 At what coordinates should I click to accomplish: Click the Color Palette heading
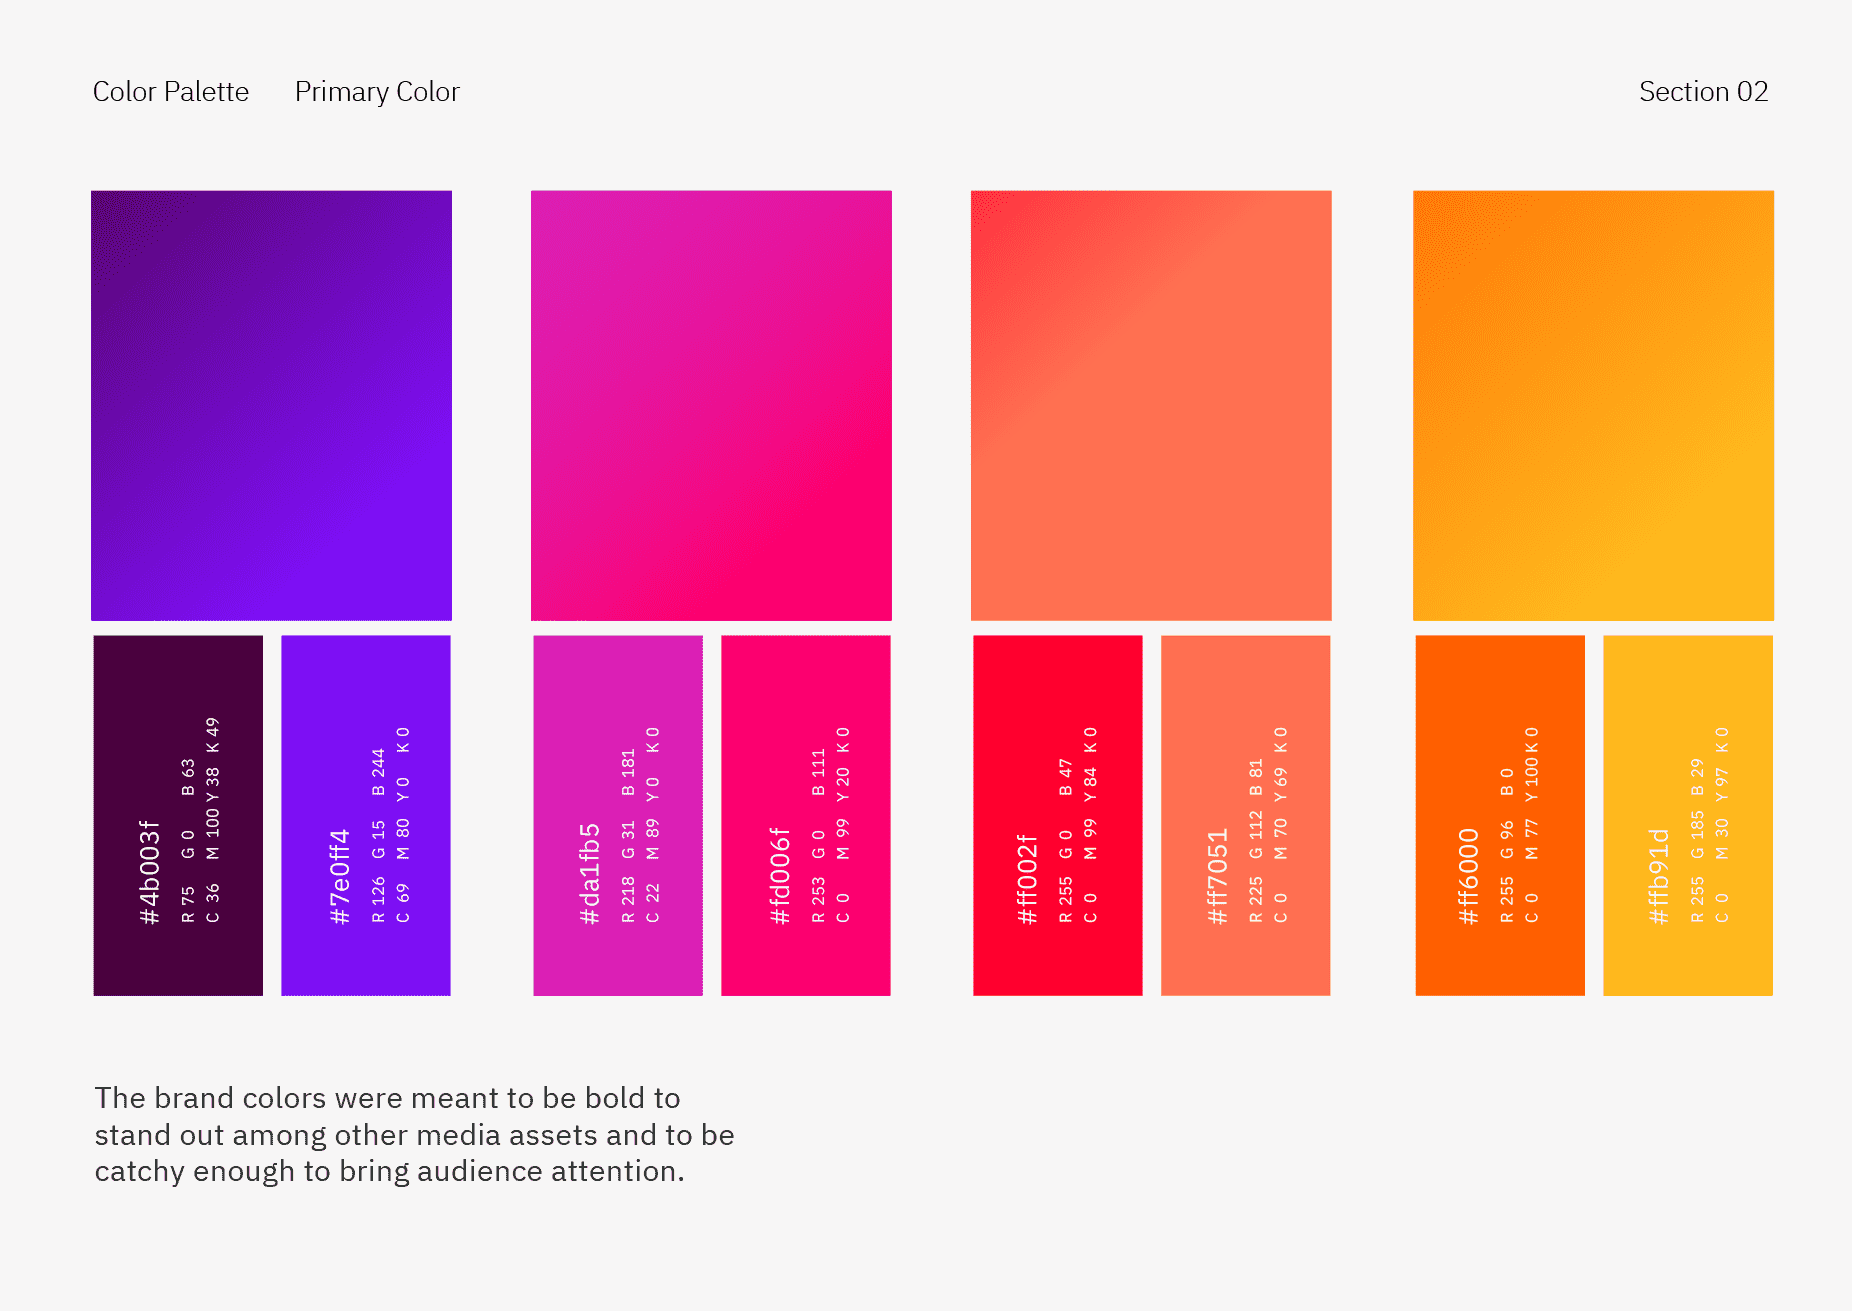point(171,91)
